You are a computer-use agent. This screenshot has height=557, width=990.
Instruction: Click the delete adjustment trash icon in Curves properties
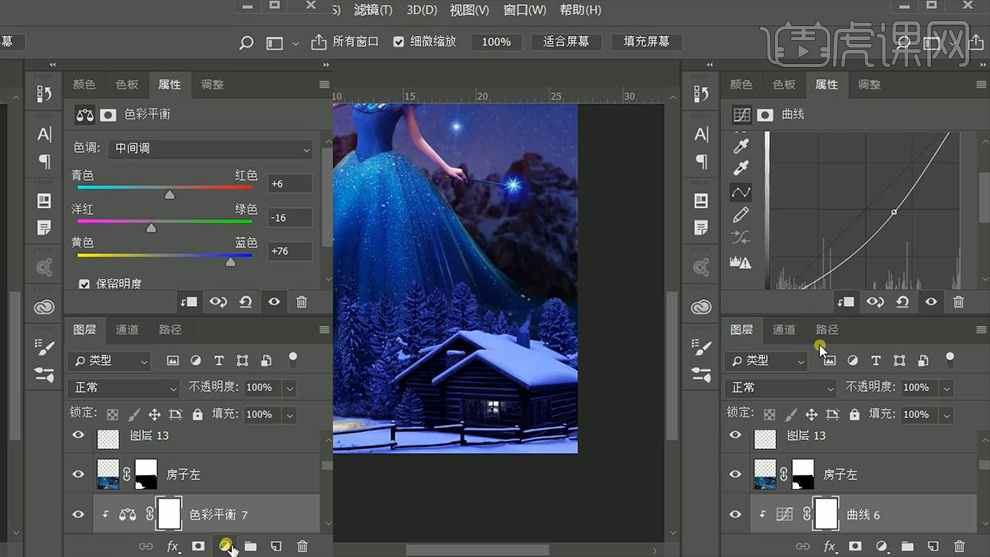coord(959,301)
